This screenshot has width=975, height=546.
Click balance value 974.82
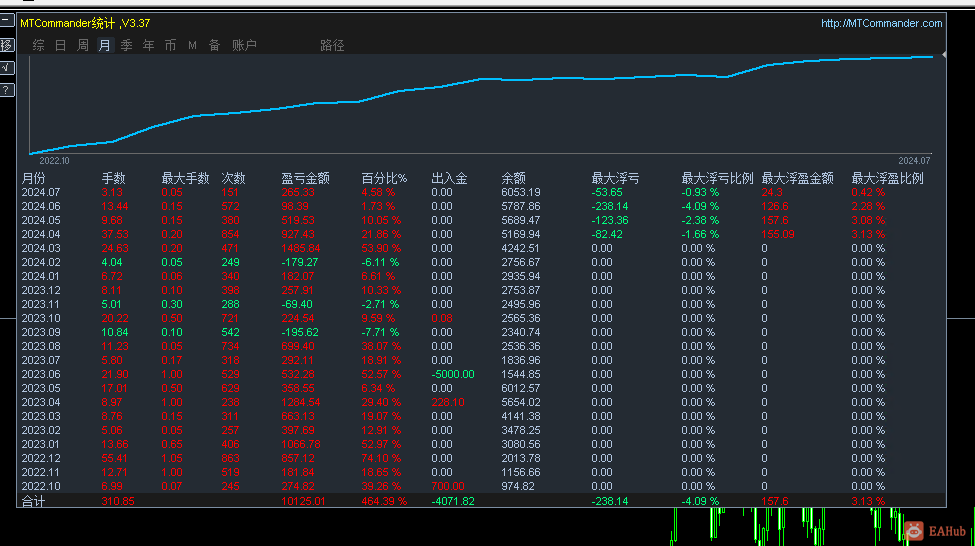[x=518, y=486]
